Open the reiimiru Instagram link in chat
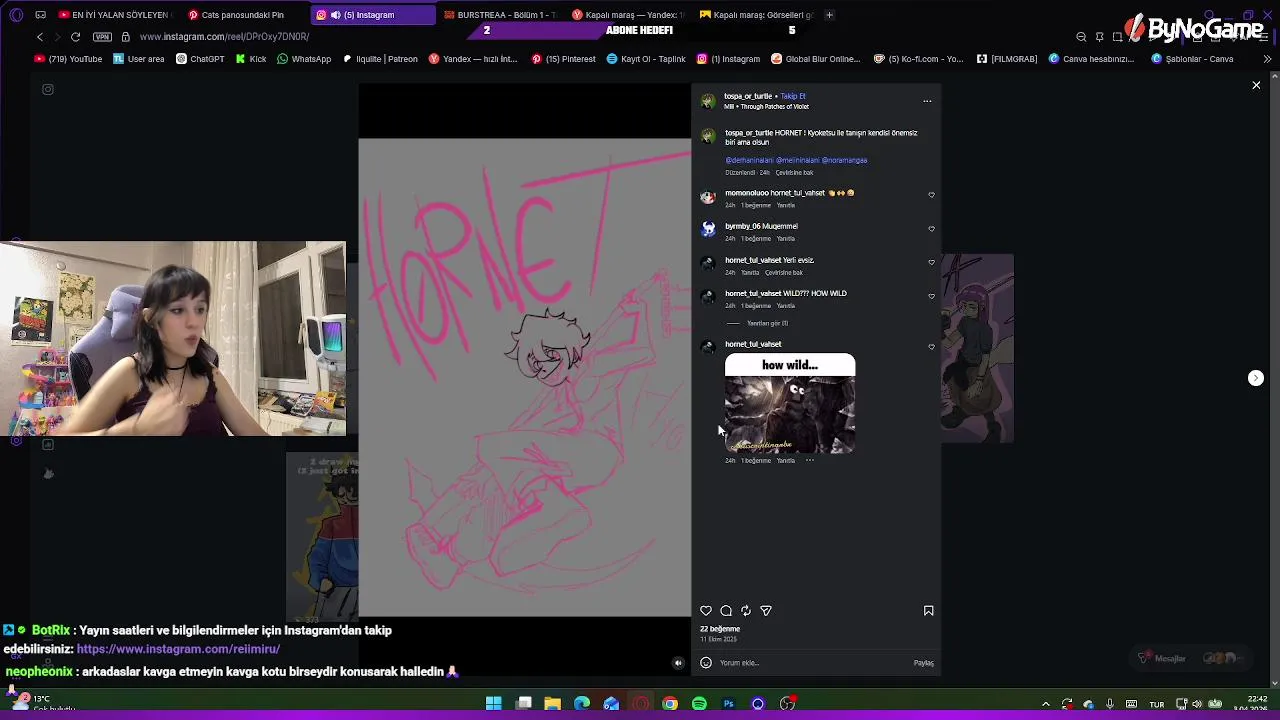The height and width of the screenshot is (720, 1280). point(178,649)
